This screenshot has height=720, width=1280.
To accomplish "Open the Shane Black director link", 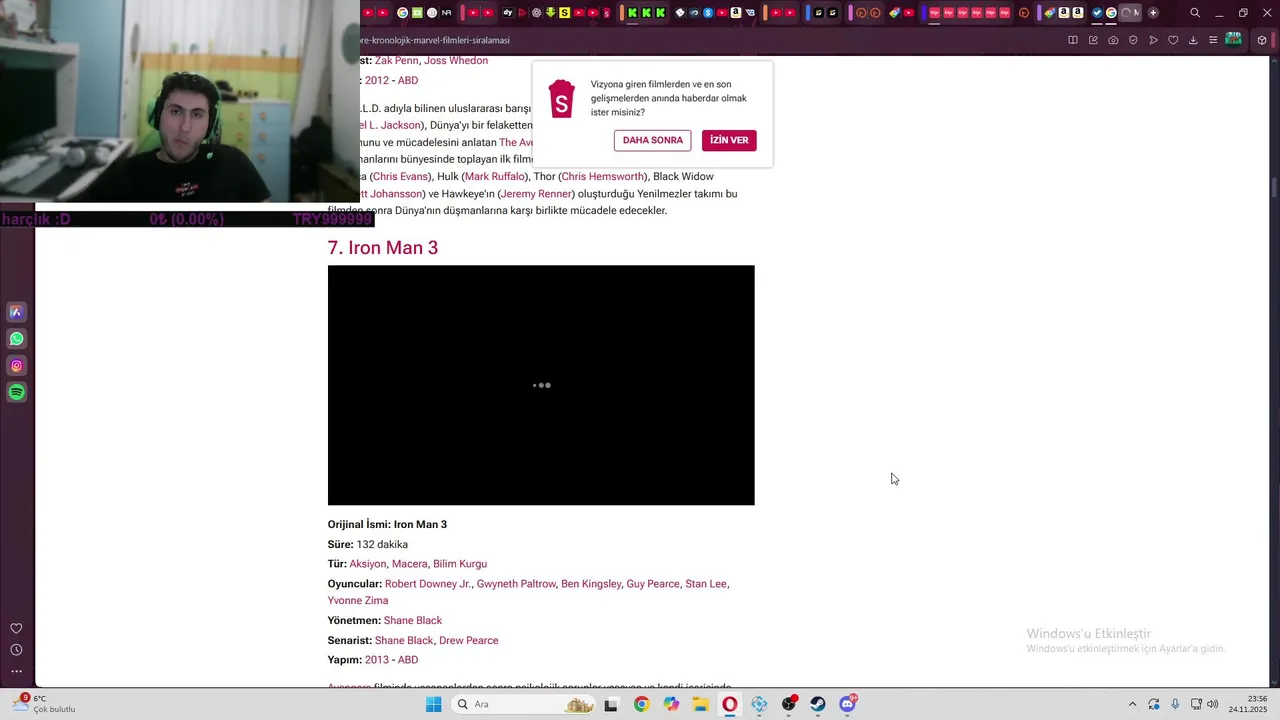I will click(x=413, y=621).
